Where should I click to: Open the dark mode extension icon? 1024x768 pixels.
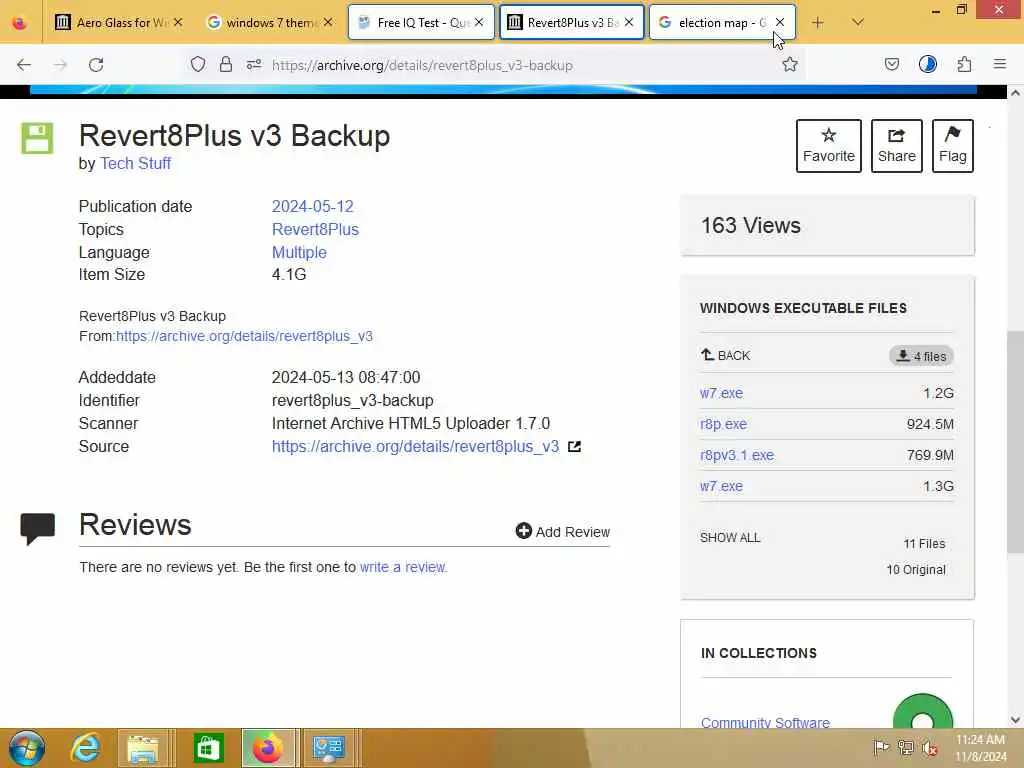point(927,64)
